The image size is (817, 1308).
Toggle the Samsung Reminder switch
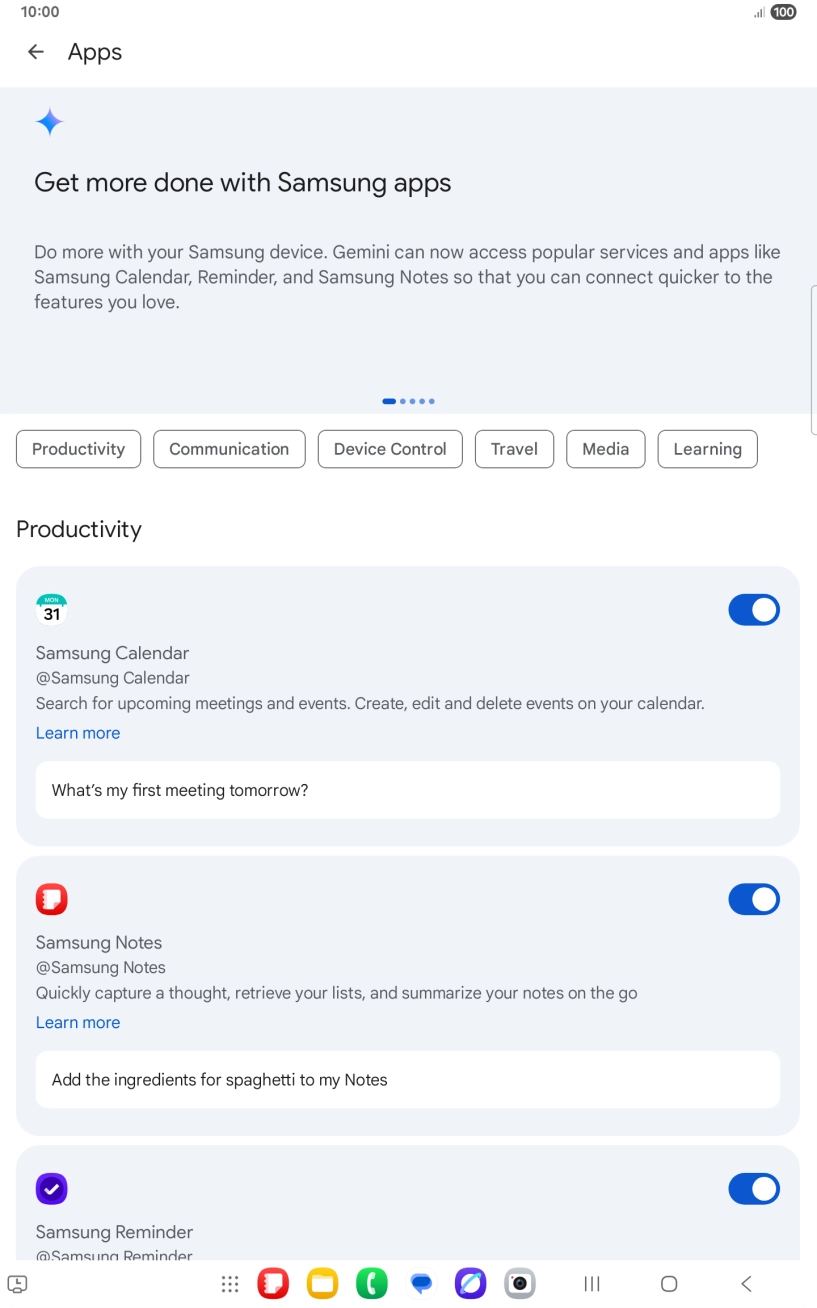click(x=754, y=1189)
